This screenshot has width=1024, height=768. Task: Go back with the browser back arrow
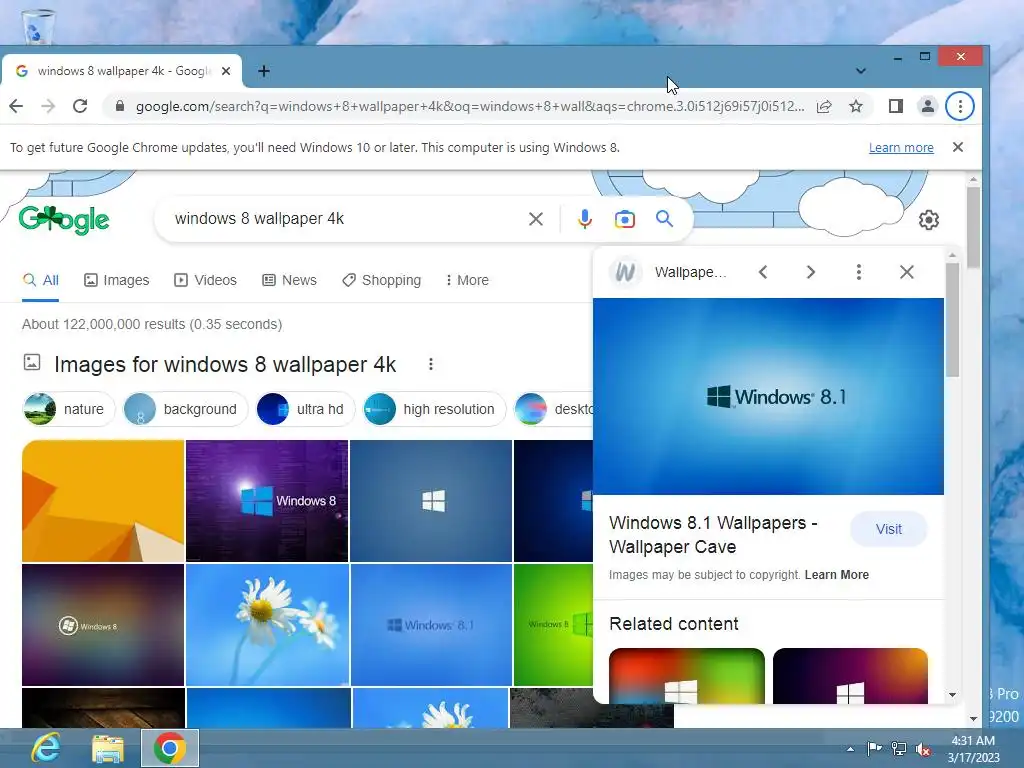[16, 106]
